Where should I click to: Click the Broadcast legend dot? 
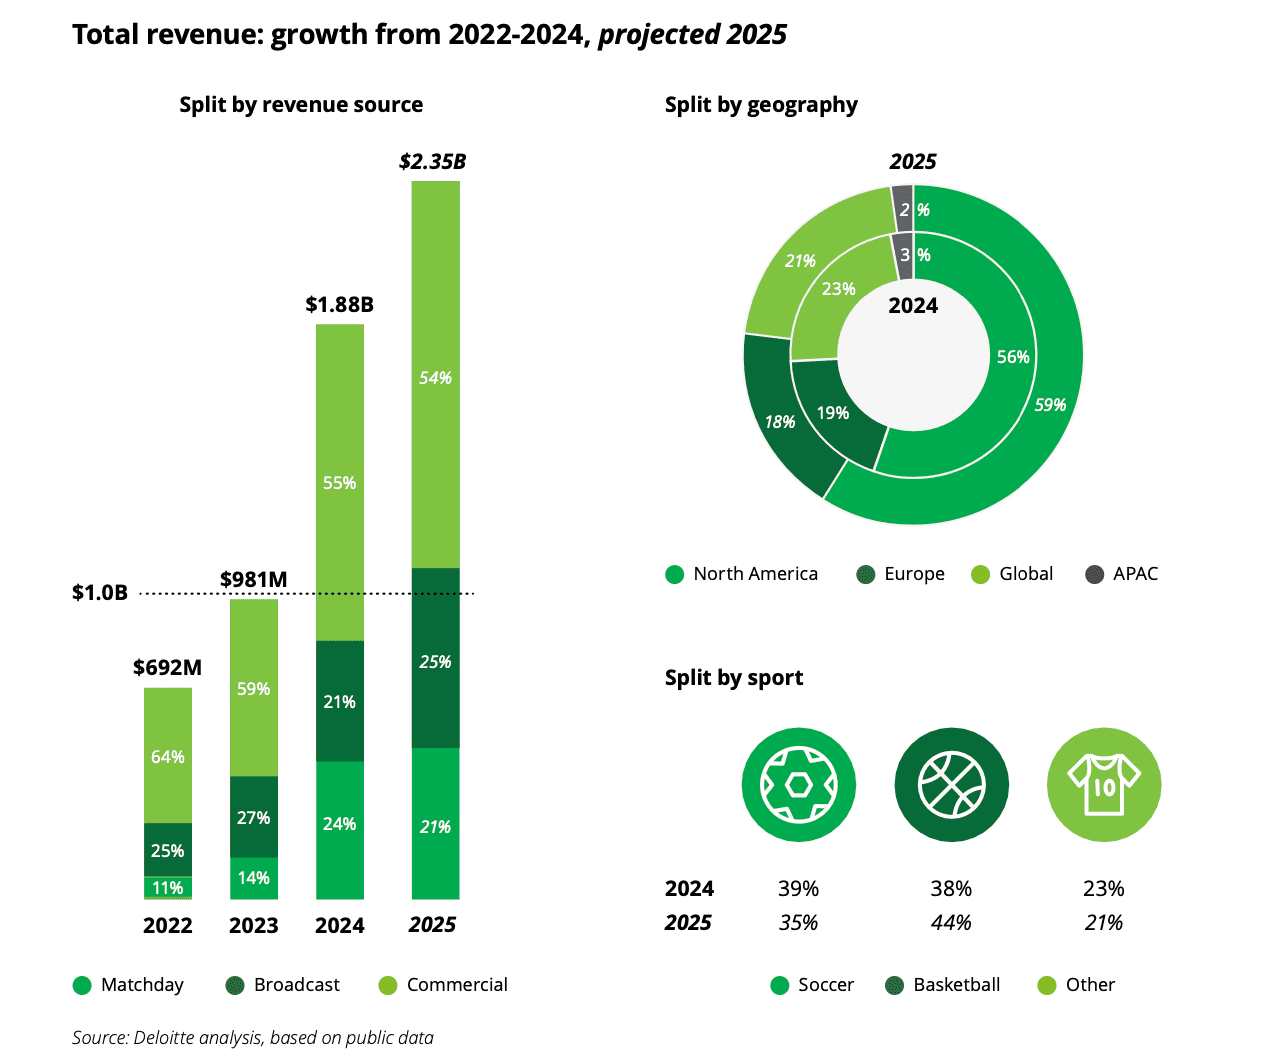click(235, 986)
